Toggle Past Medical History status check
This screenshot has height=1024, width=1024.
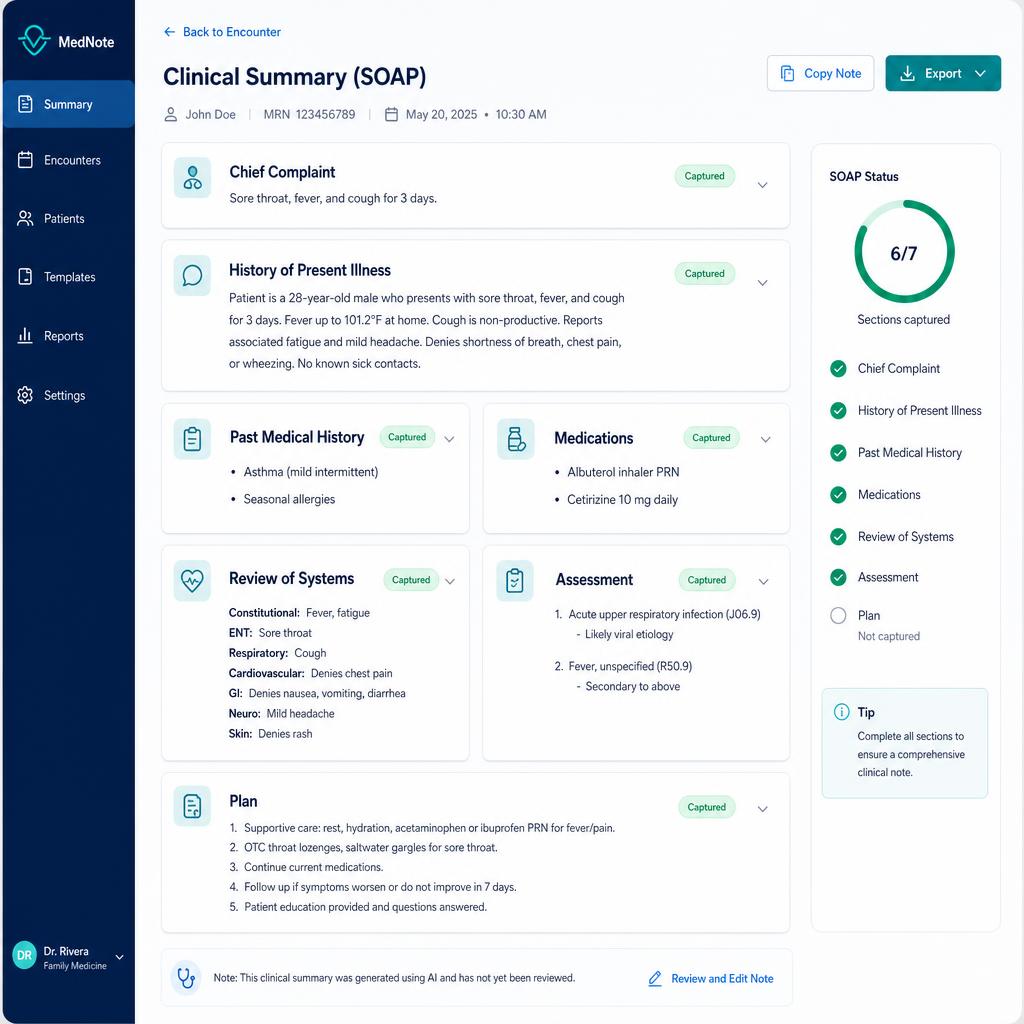point(838,453)
